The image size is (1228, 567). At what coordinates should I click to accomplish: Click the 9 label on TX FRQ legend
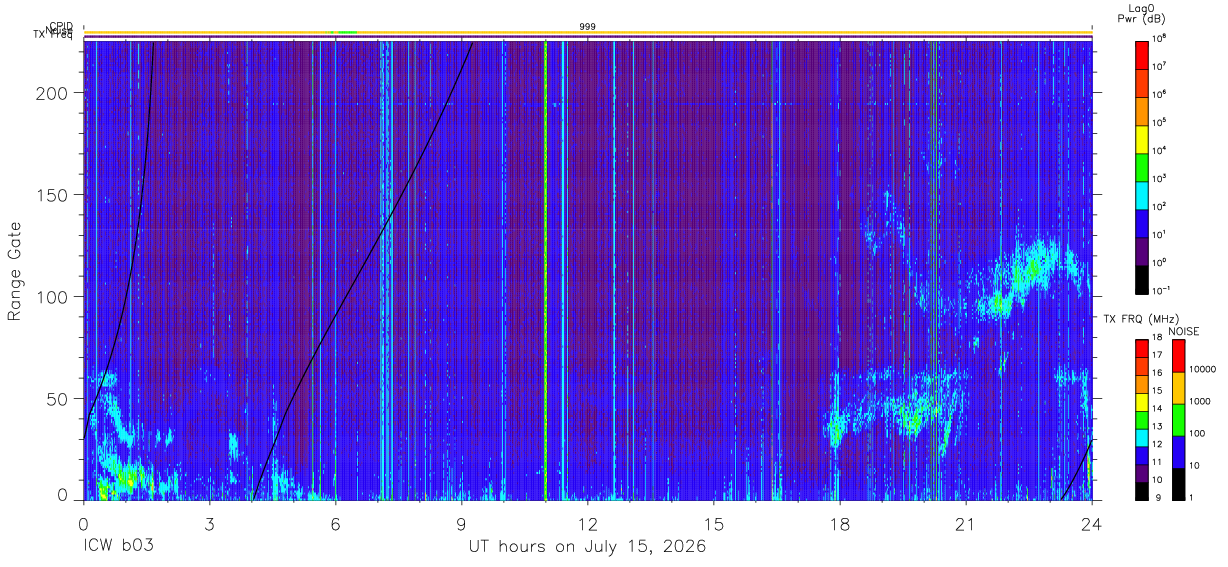pyautogui.click(x=1156, y=498)
